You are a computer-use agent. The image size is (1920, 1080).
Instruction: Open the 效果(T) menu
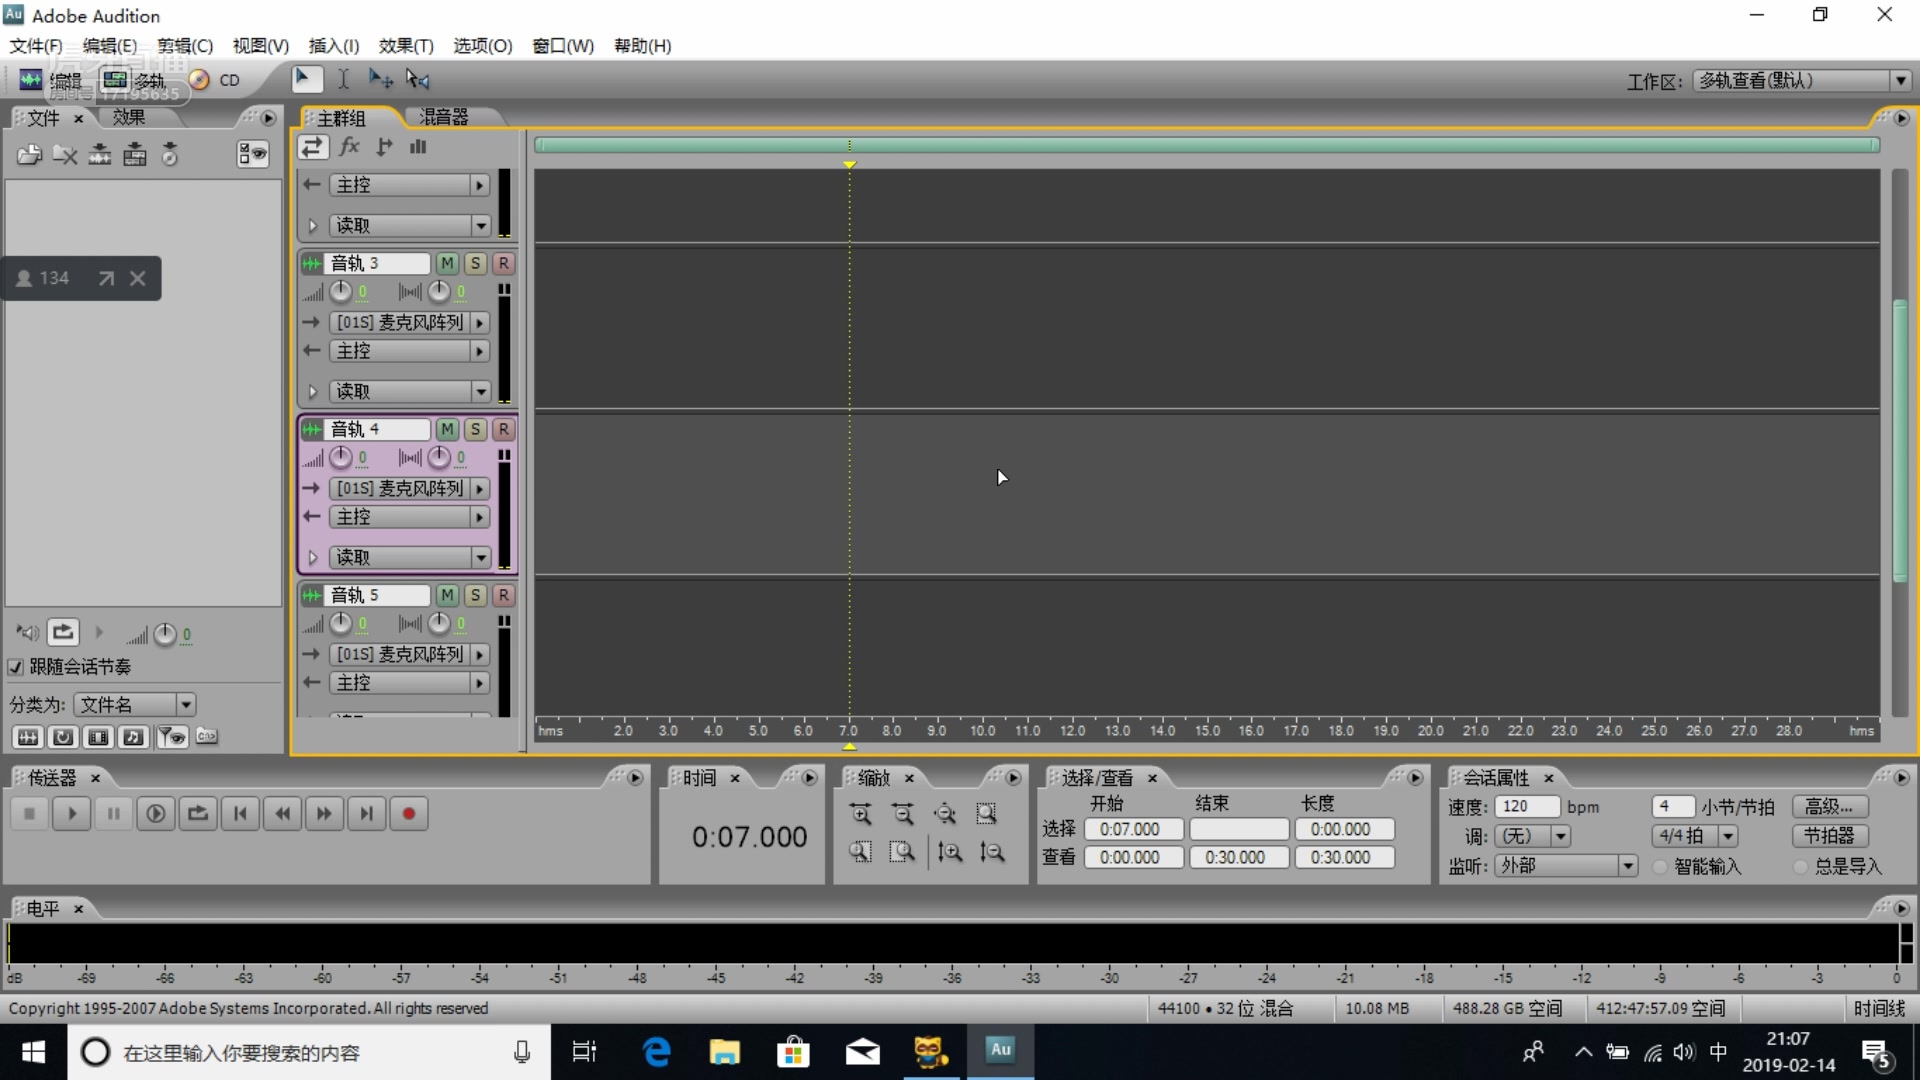coord(406,46)
